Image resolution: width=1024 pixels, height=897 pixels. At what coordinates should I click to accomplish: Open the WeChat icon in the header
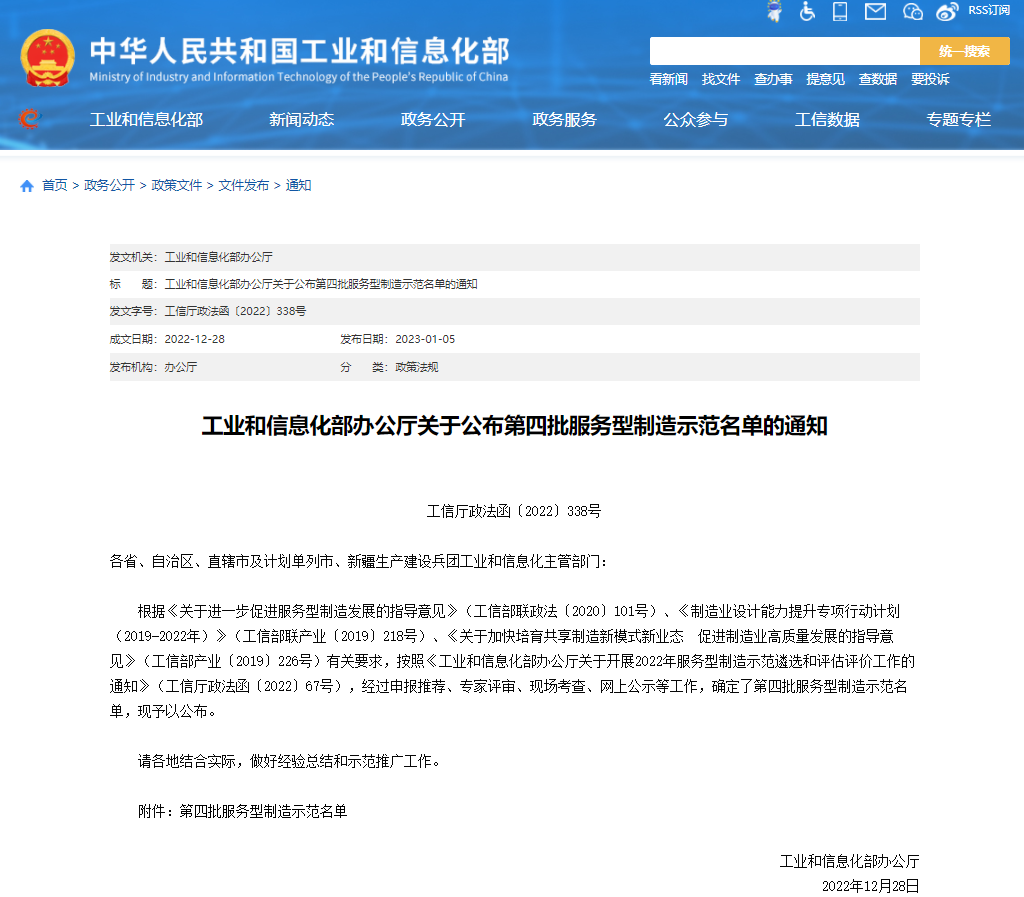912,11
